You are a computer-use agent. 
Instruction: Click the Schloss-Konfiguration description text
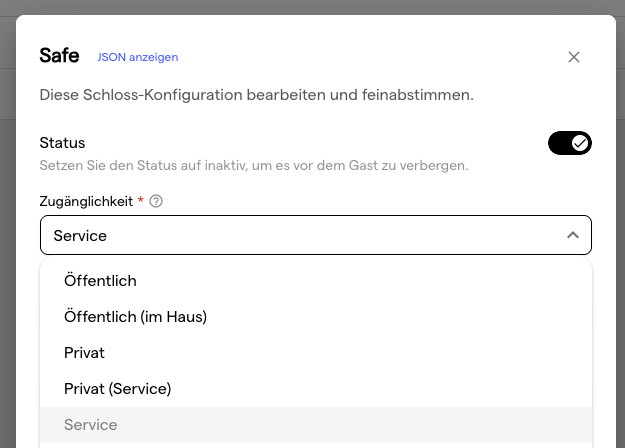pyautogui.click(x=256, y=96)
